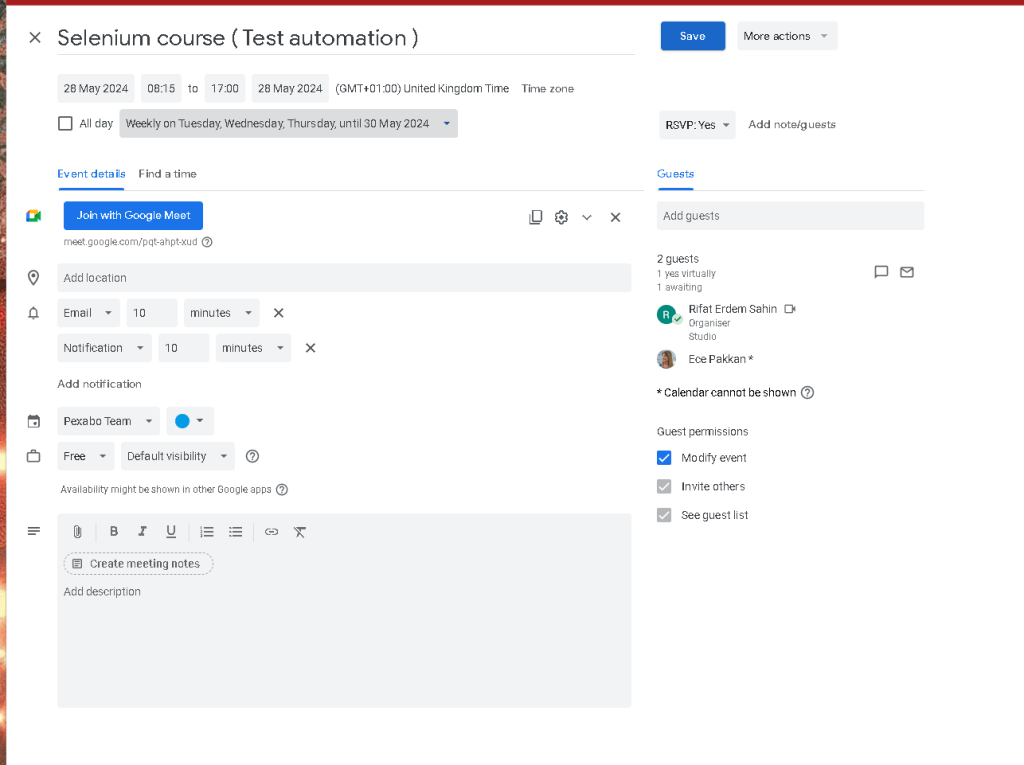Open help for Calendar cannot be shown

click(x=807, y=393)
